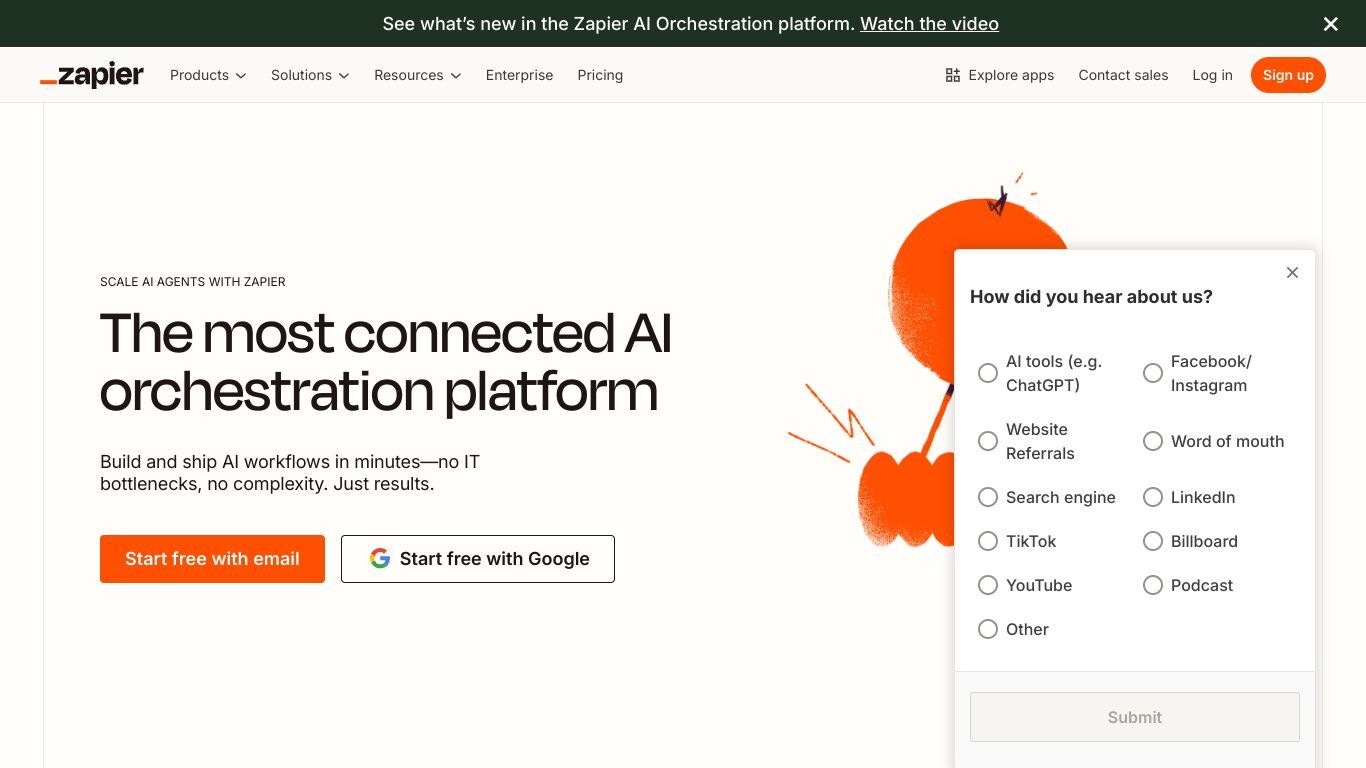Open the Products menu
Viewport: 1366px width, 768px height.
coord(208,75)
